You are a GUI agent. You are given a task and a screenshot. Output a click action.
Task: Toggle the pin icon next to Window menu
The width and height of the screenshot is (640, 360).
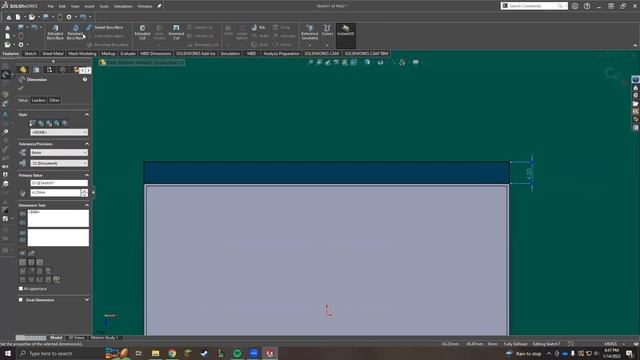point(160,6)
